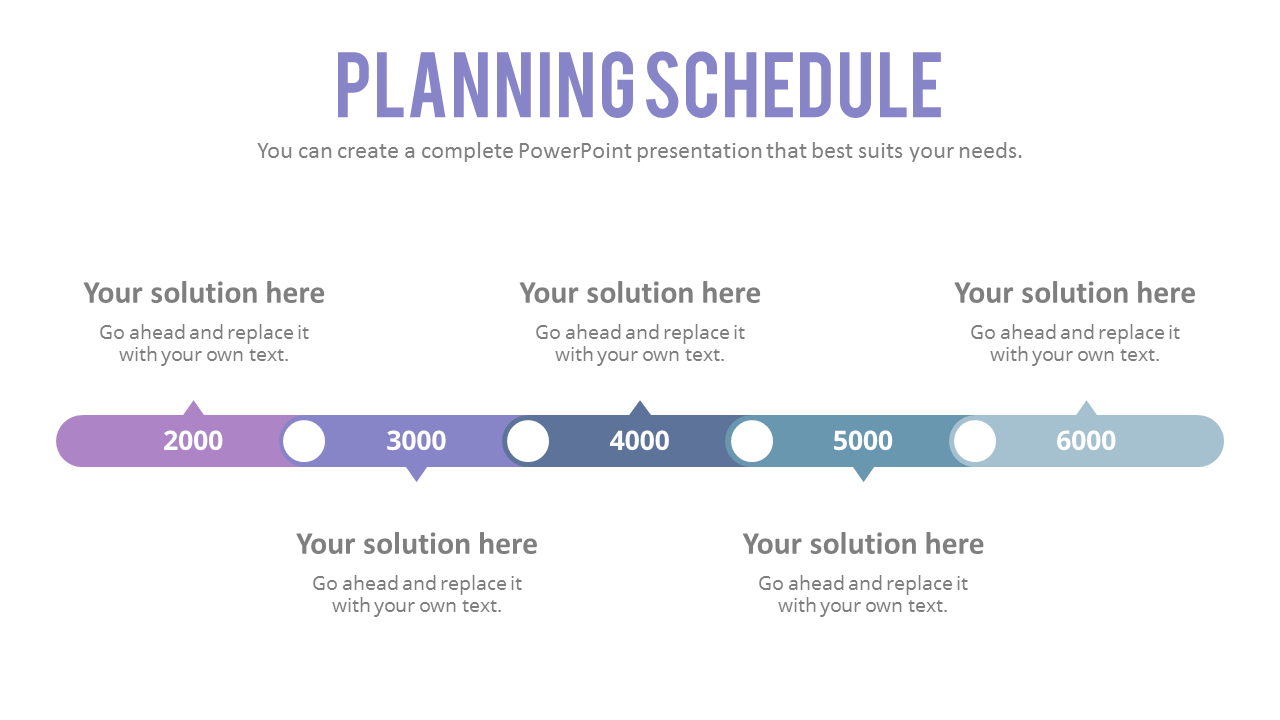Click white circle between 2000 and 3000

coord(304,441)
